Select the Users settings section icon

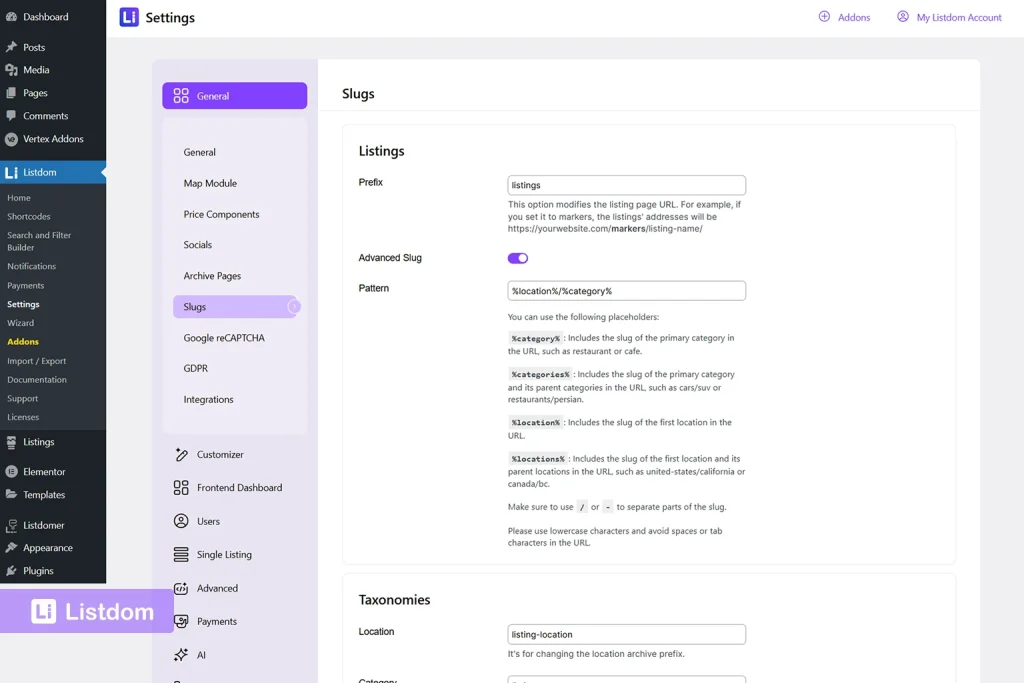[x=183, y=520]
